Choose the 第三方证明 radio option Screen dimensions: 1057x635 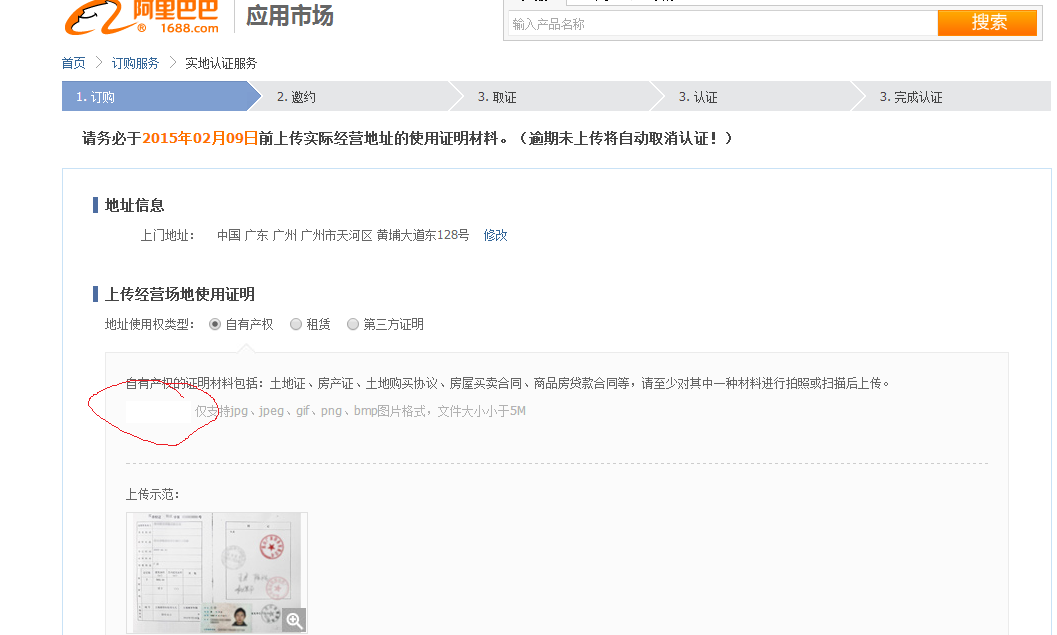[x=353, y=324]
